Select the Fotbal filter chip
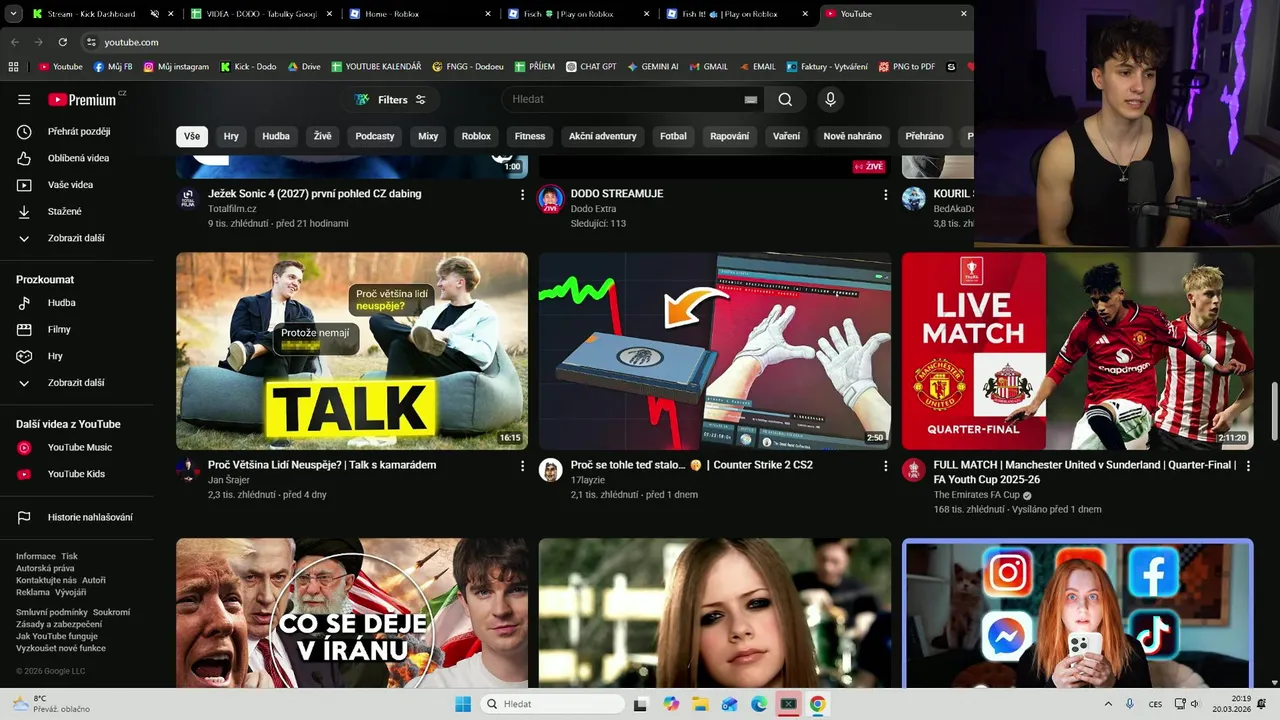Image resolution: width=1280 pixels, height=720 pixels. (x=673, y=136)
